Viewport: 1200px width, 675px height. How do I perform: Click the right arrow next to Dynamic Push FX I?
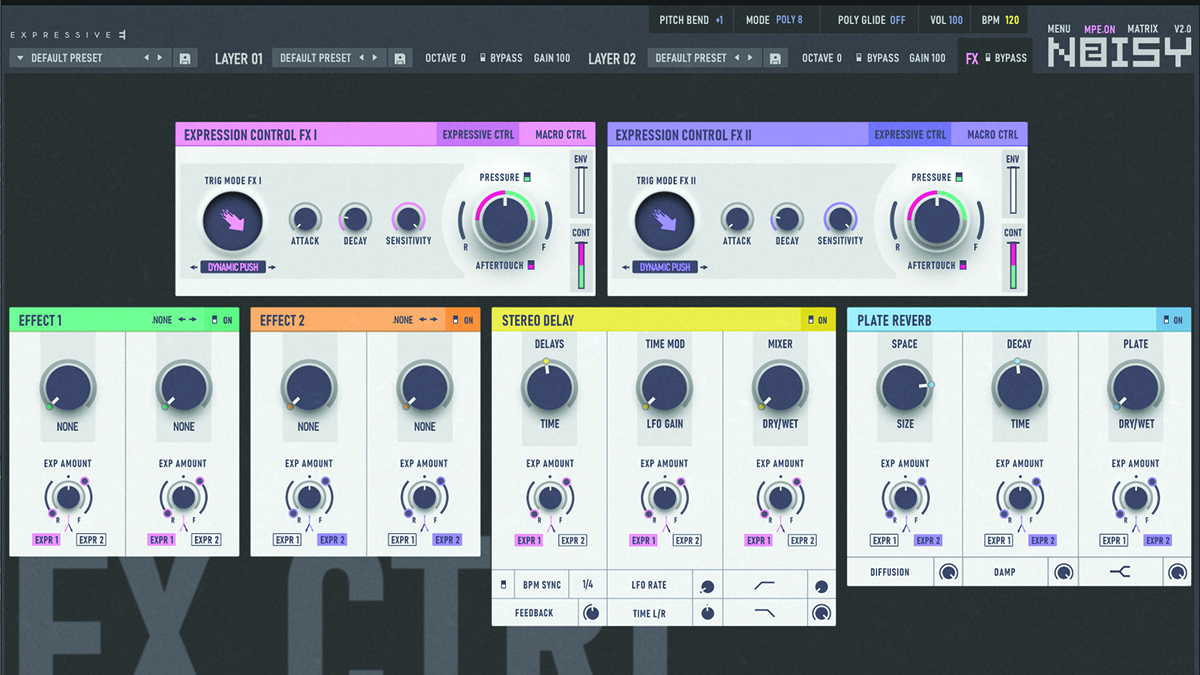coord(272,267)
